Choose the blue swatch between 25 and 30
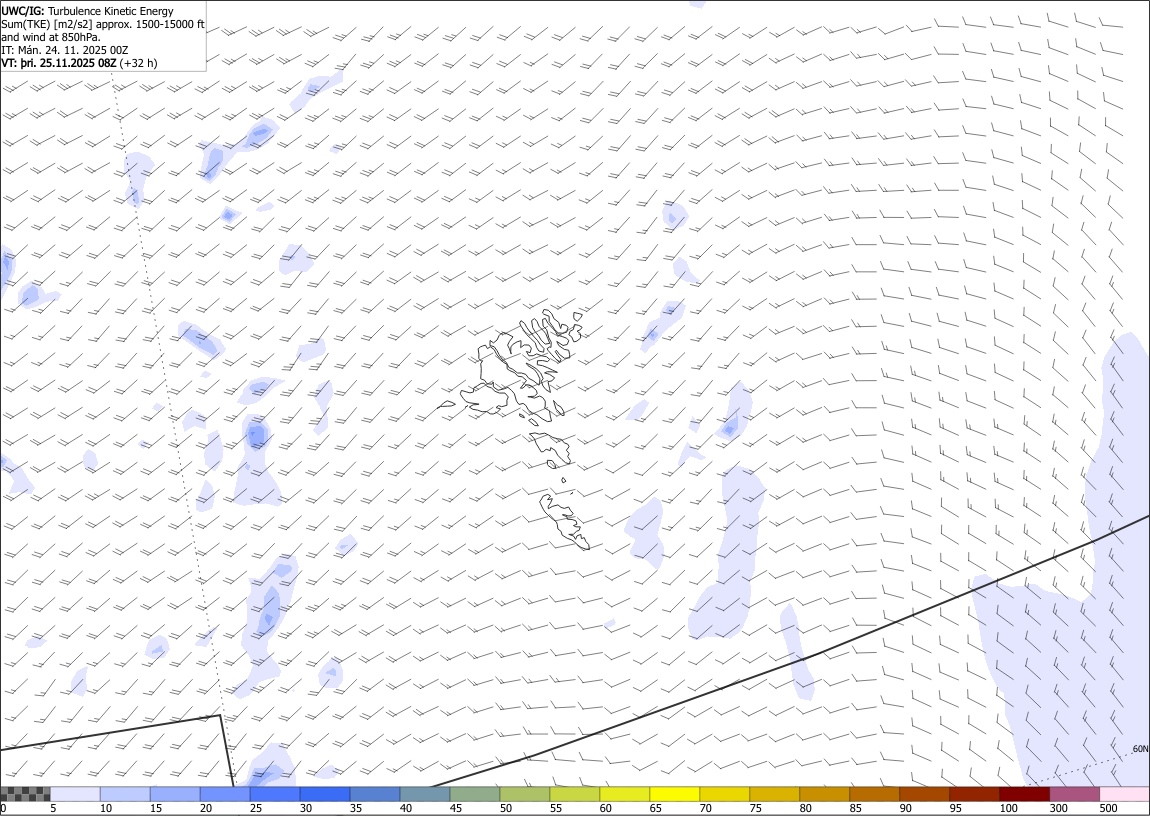 point(275,794)
